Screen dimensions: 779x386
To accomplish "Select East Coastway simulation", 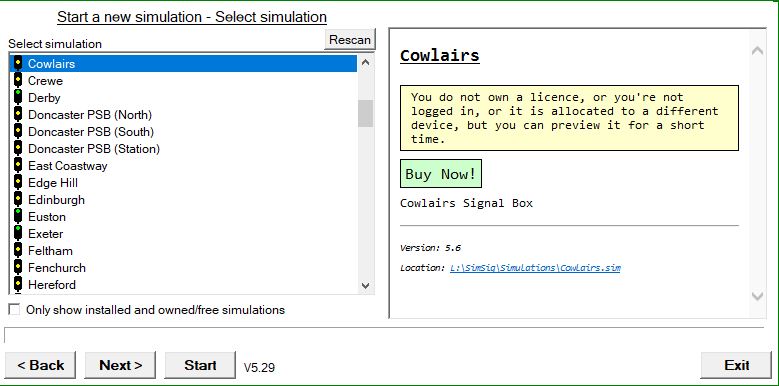I will click(183, 165).
